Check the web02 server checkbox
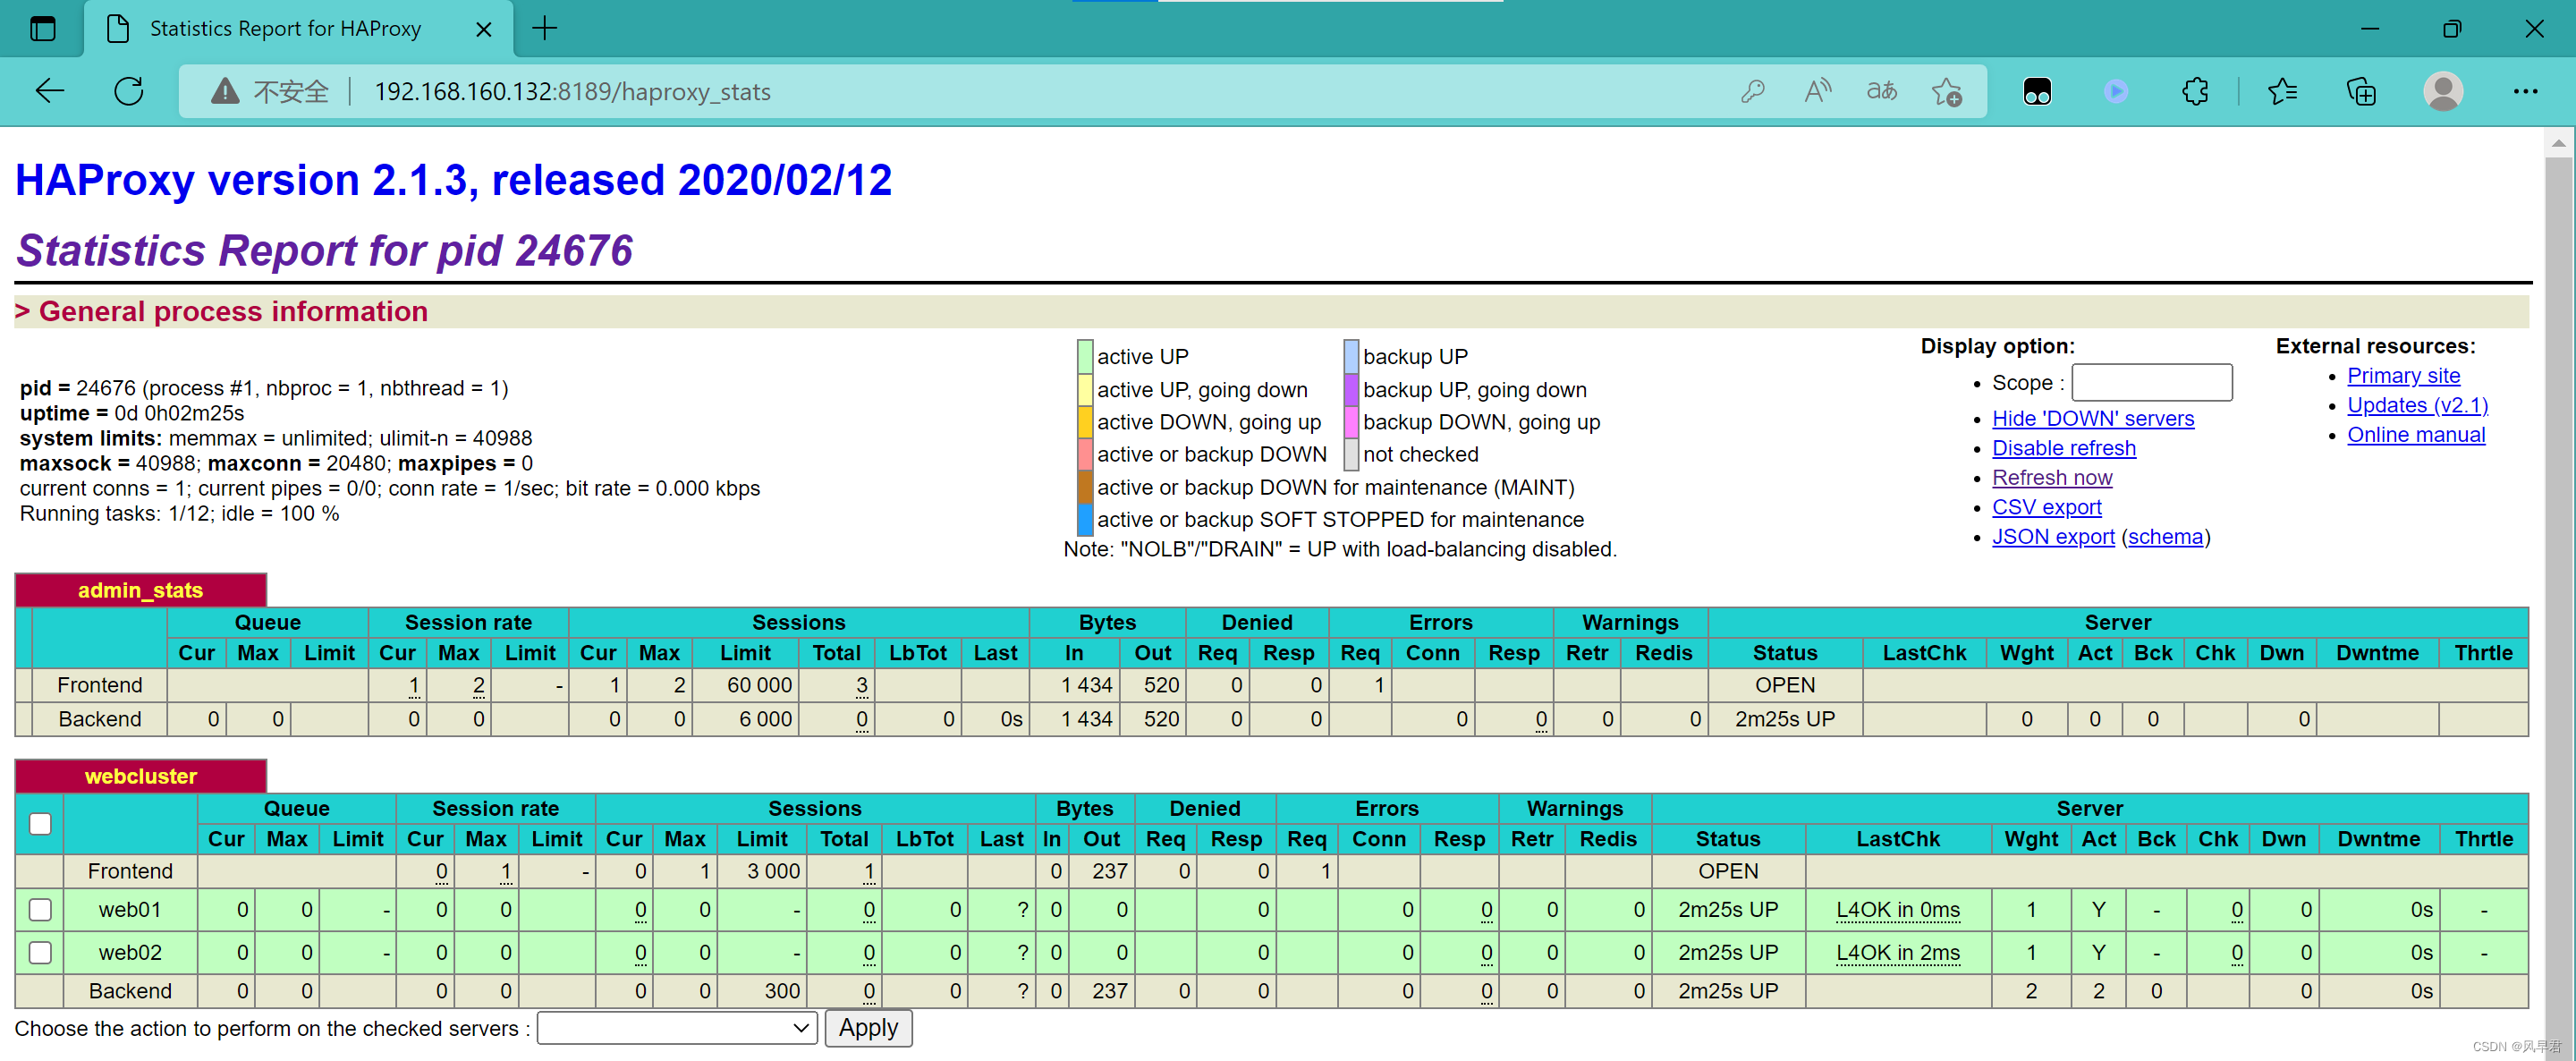The height and width of the screenshot is (1061, 2576). (x=40, y=952)
